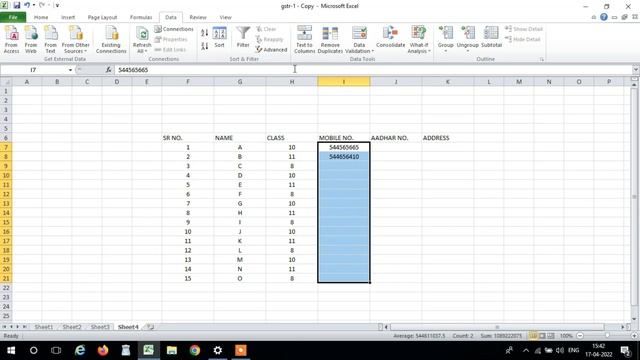Click Show Detail
Viewport: 640px width, 360px height.
coord(524,29)
